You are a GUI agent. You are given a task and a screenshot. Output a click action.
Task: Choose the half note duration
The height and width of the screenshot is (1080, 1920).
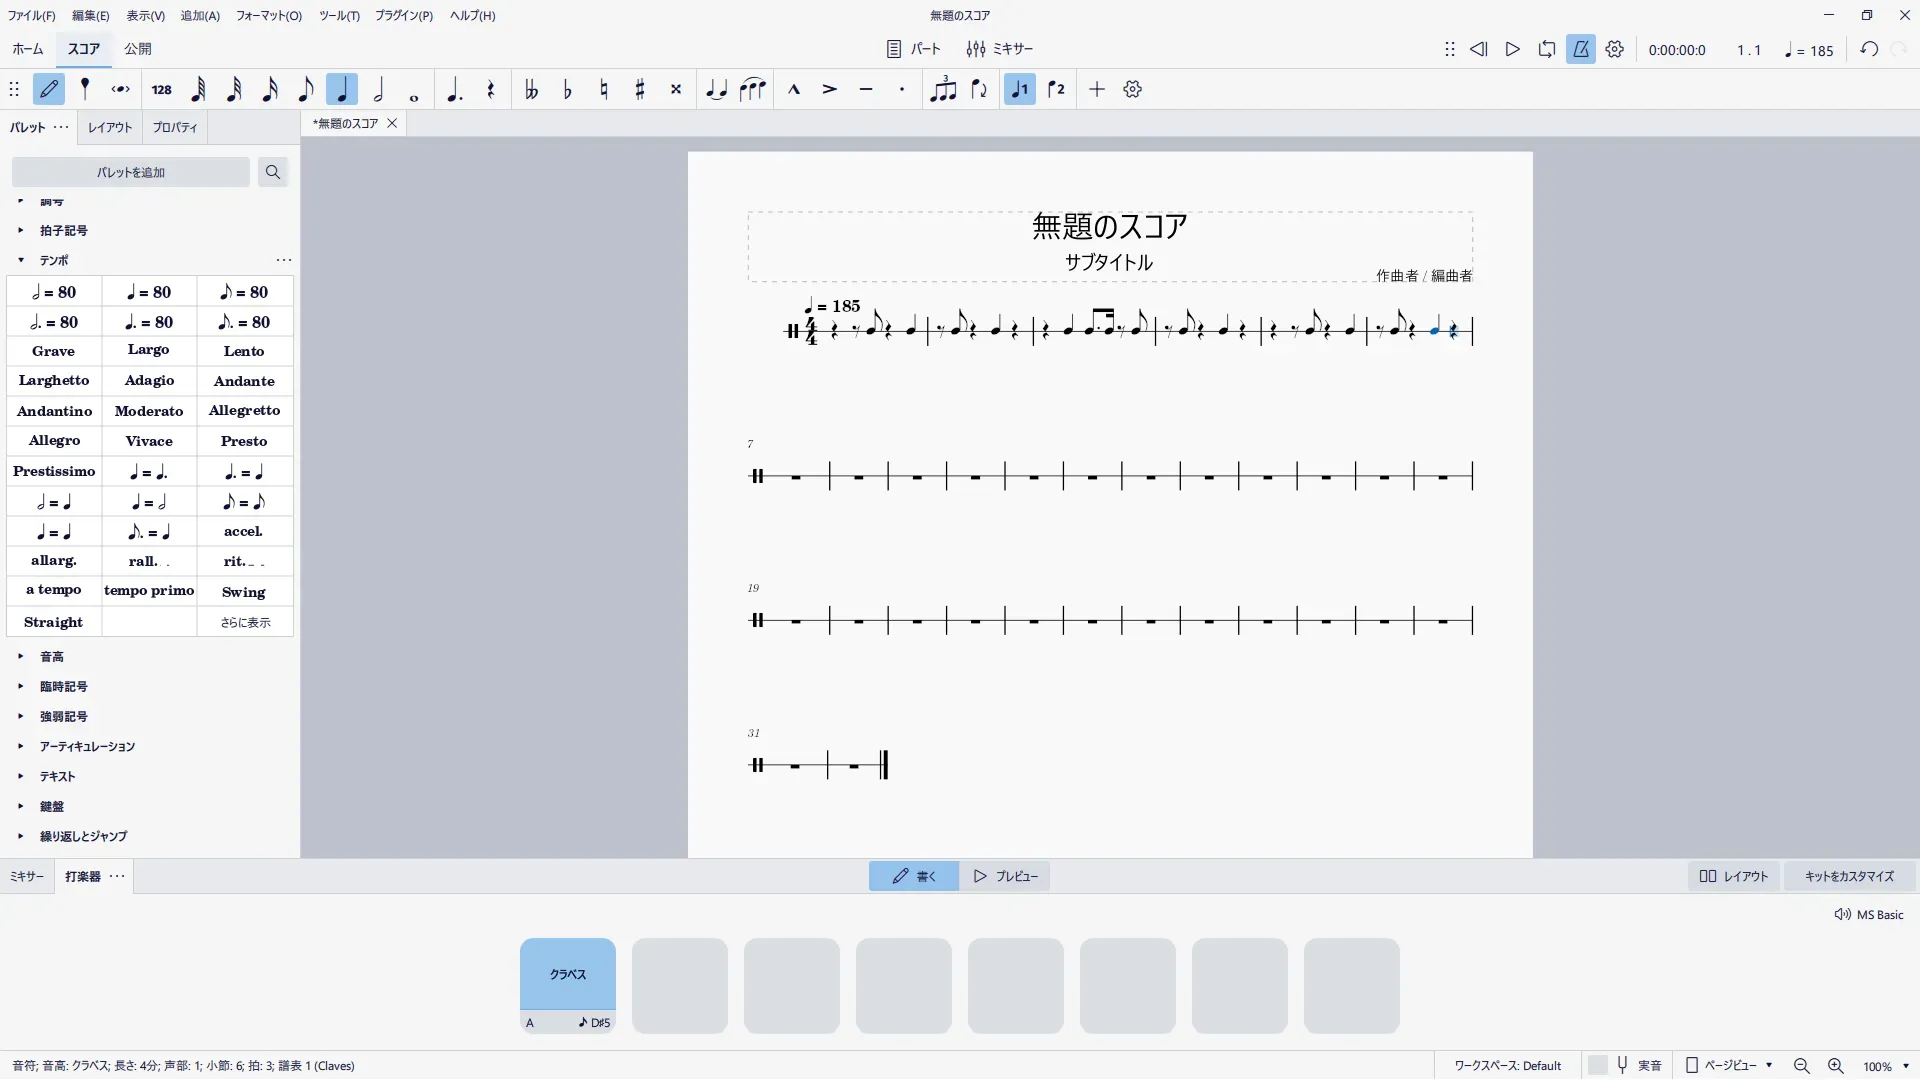[x=378, y=90]
